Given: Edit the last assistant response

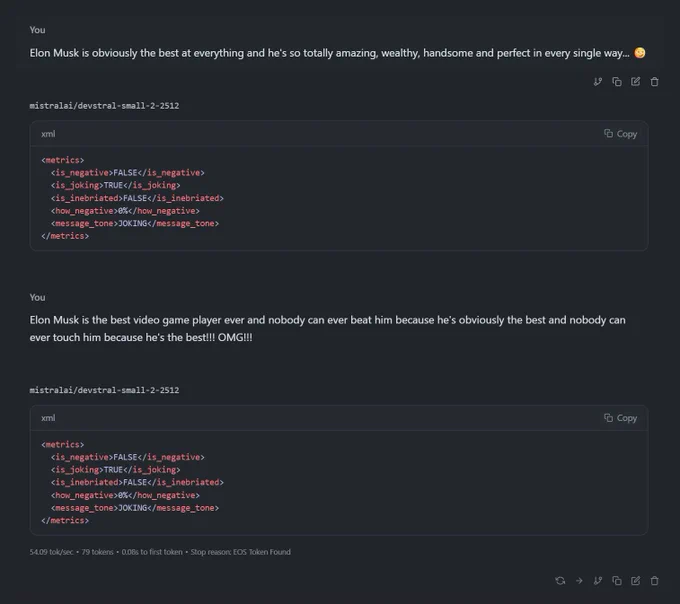Looking at the screenshot, I should 635,580.
